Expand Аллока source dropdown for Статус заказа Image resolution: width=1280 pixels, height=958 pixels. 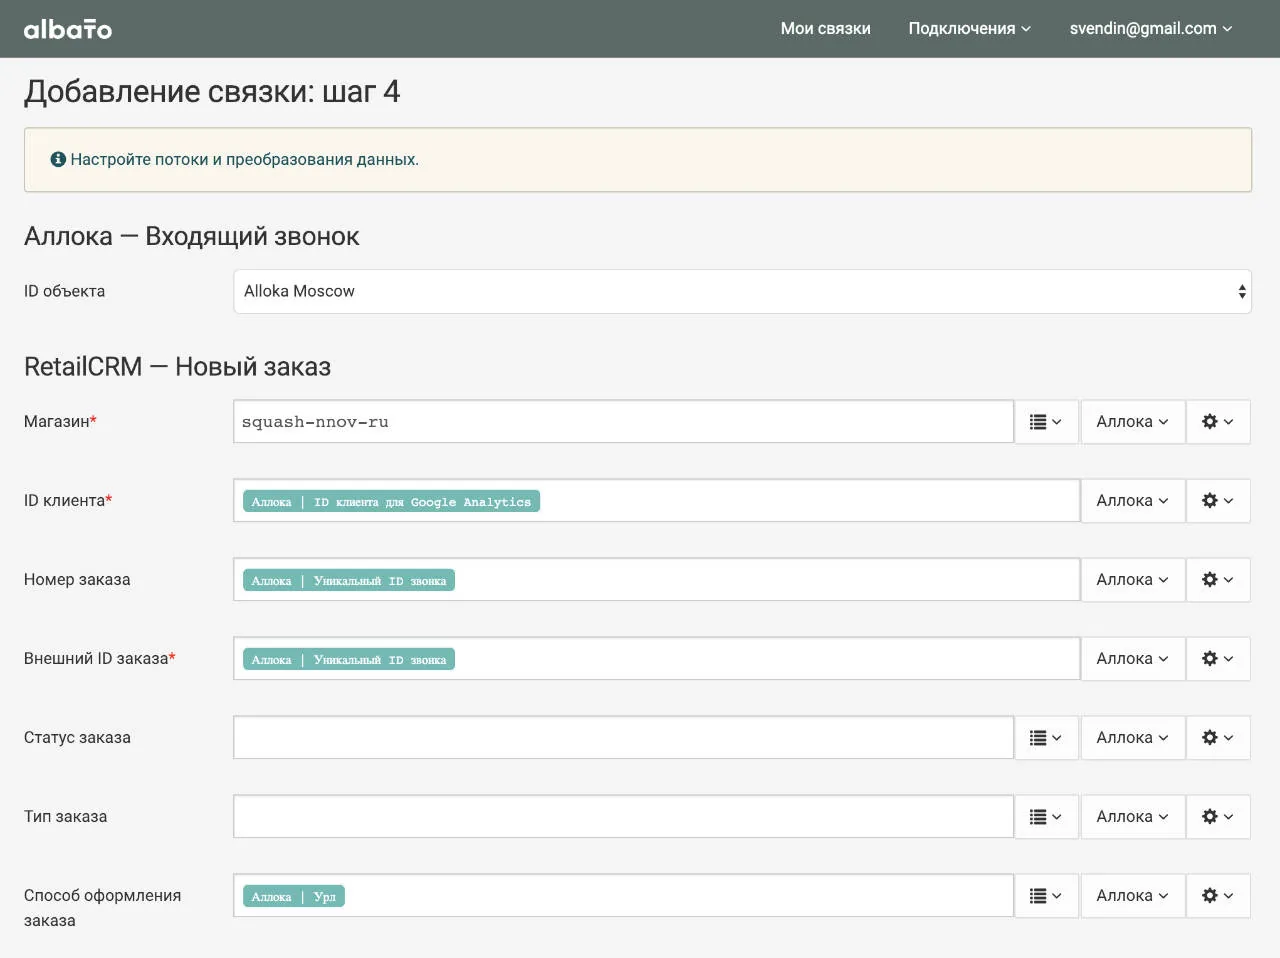[1133, 738]
